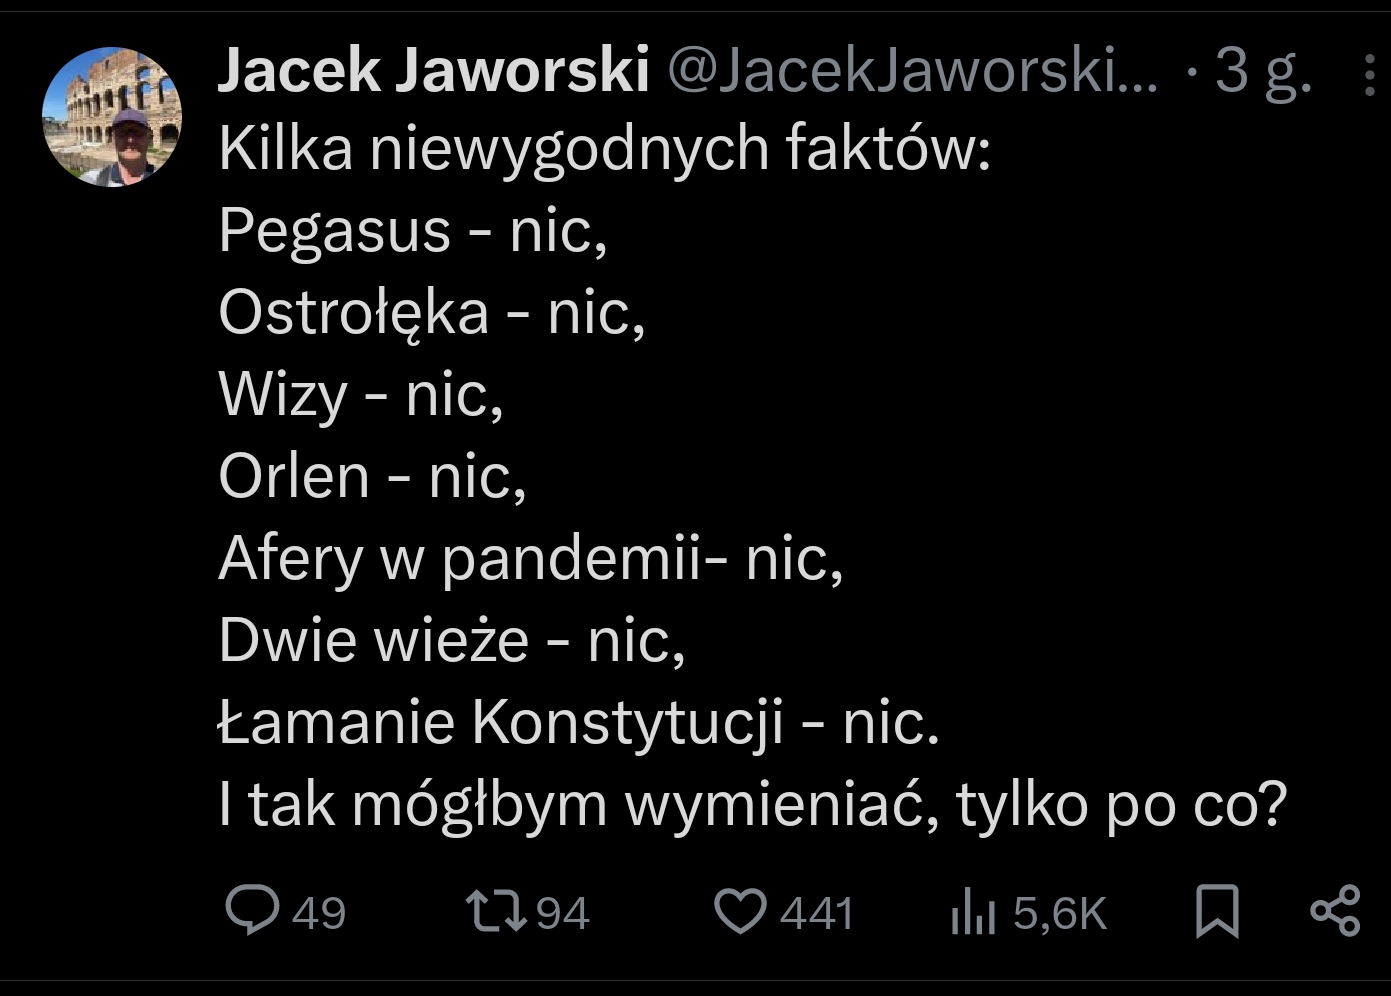Click the @JacekJaworski handle

[911, 70]
